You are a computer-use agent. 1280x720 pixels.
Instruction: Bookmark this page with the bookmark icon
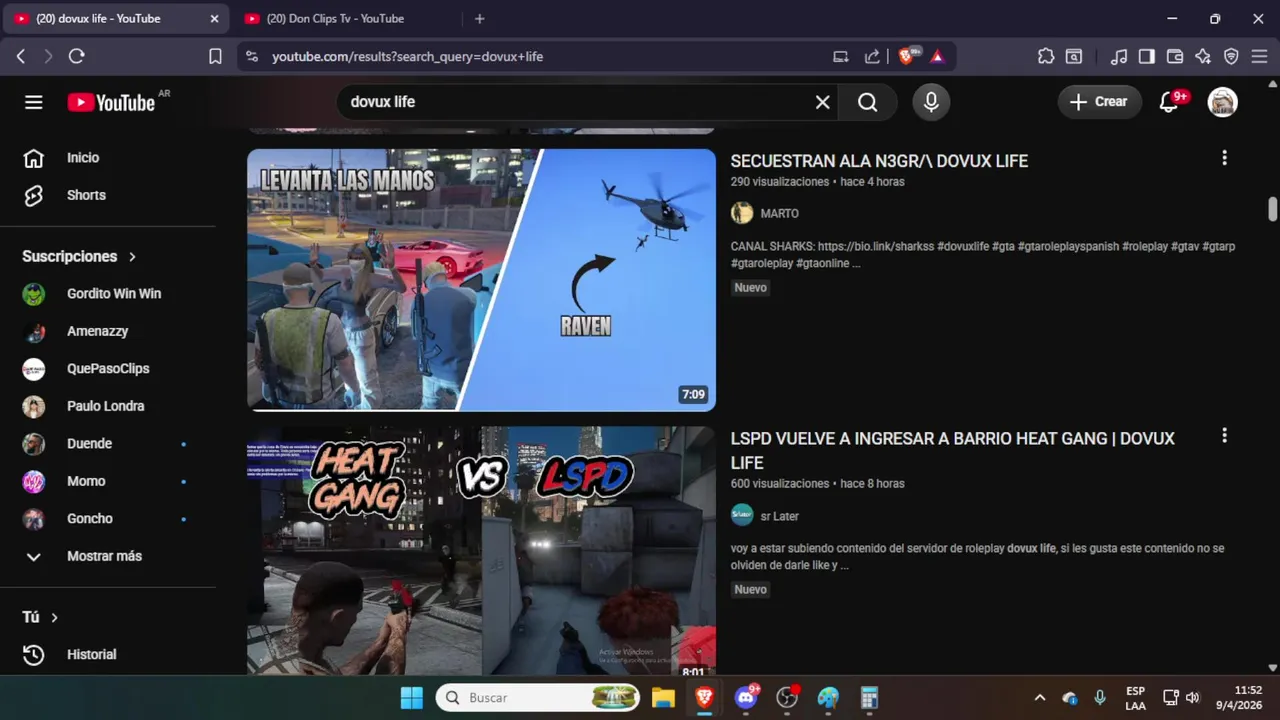tap(215, 57)
